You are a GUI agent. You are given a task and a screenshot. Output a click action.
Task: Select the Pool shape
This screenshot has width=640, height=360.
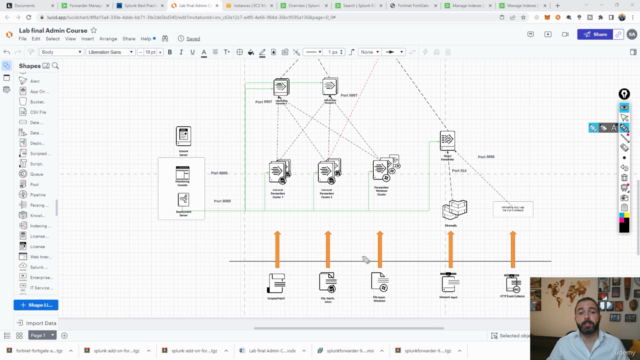(x=33, y=184)
